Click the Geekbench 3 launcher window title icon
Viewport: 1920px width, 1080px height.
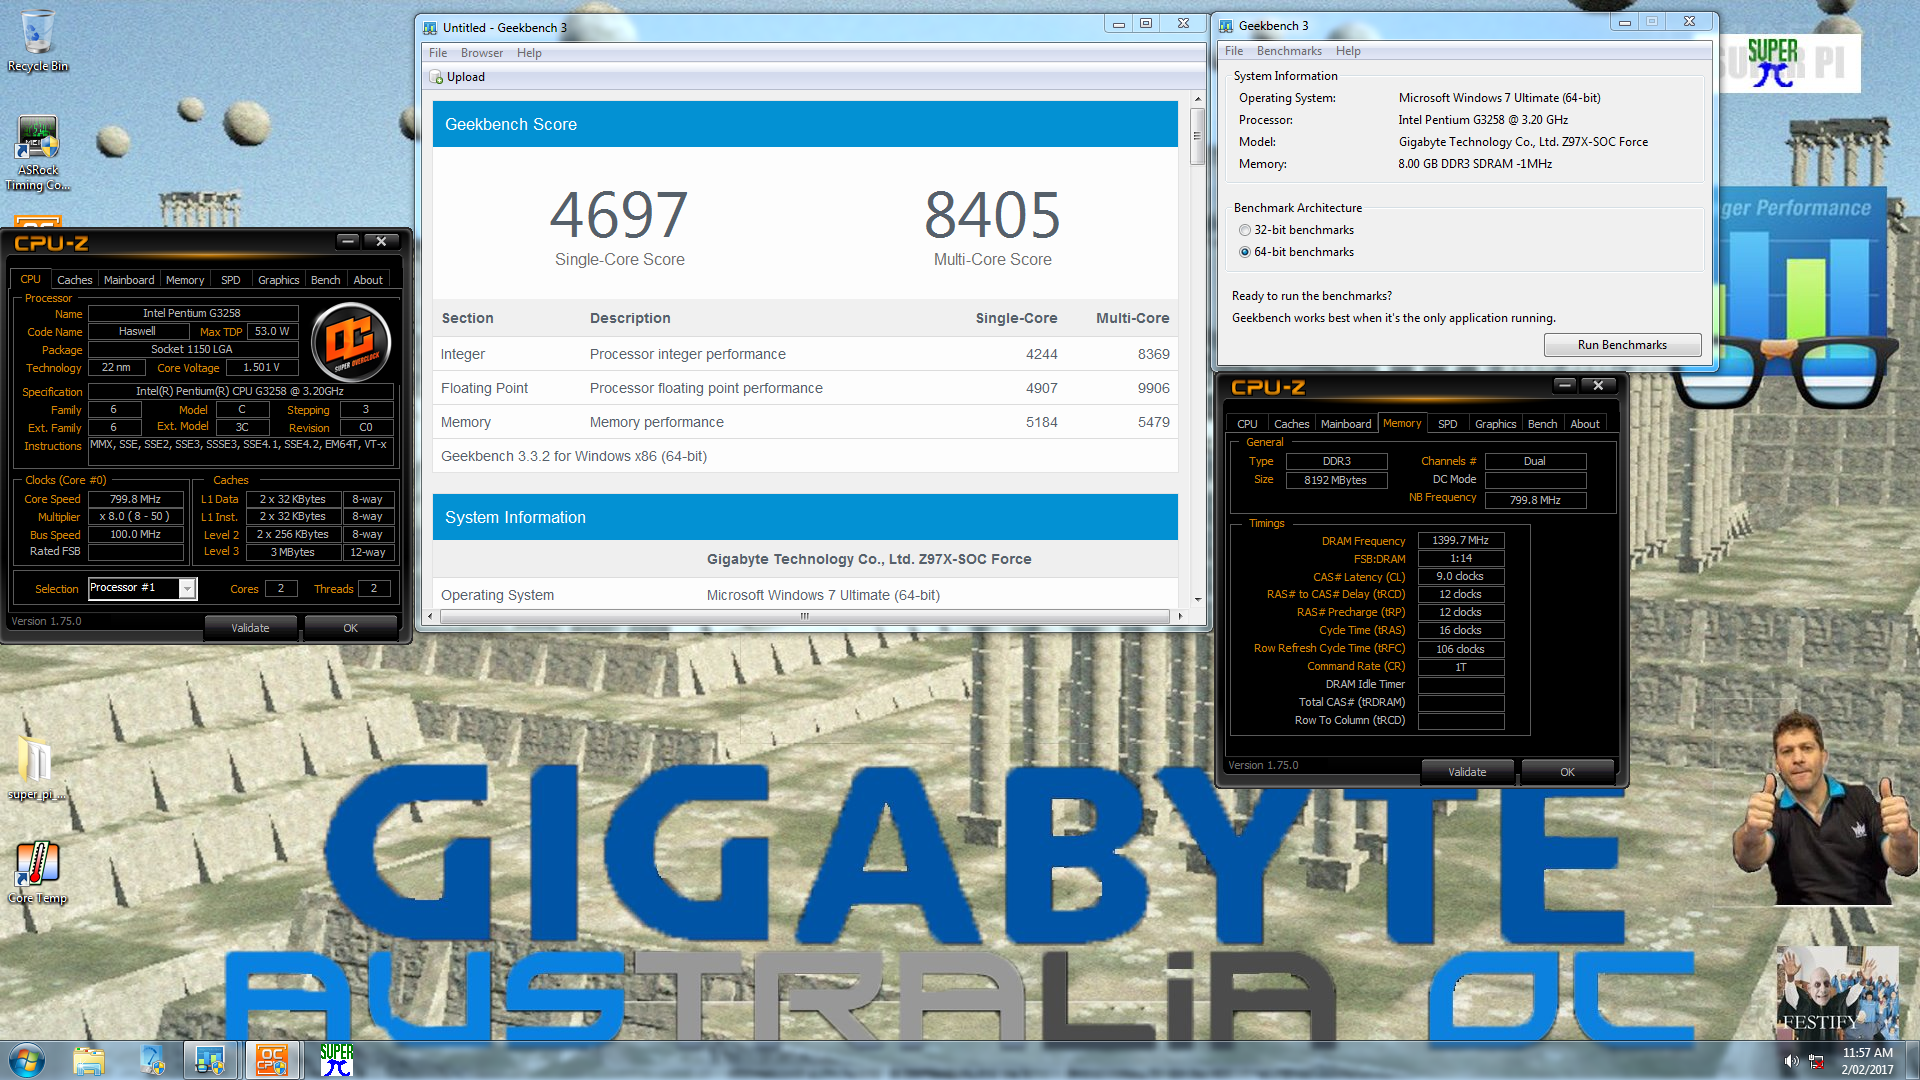[1226, 26]
